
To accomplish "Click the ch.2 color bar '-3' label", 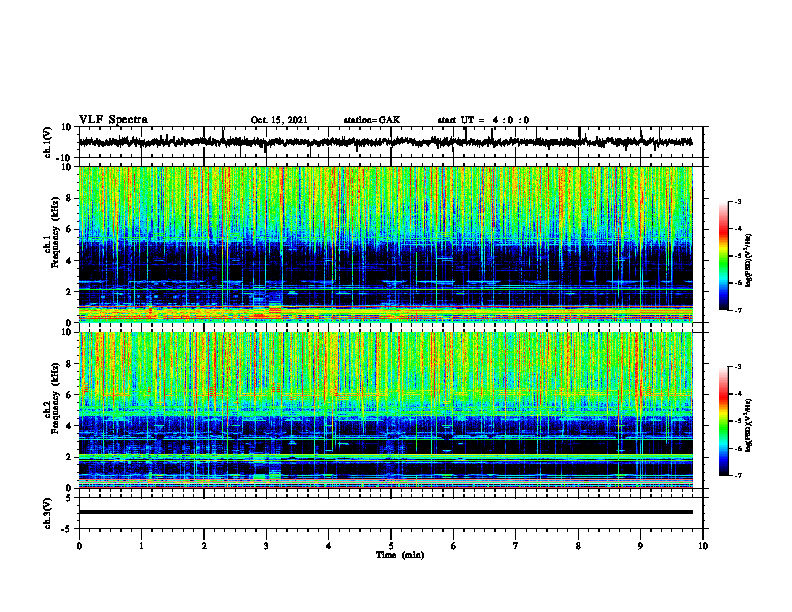I will 737,367.
